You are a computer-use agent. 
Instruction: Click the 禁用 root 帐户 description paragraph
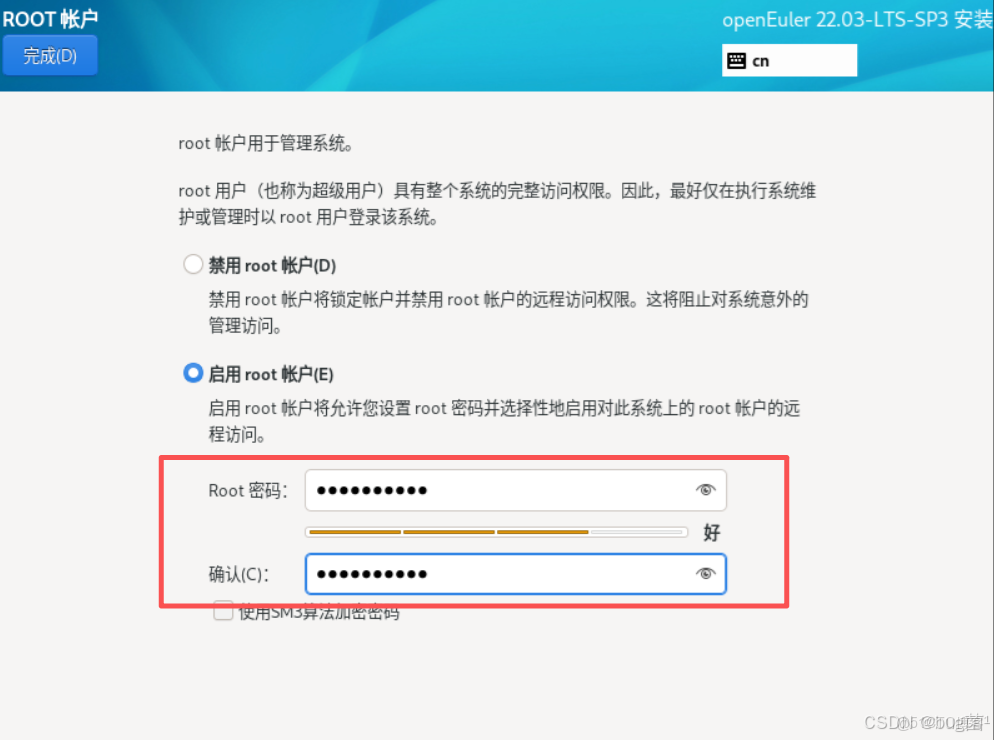pos(508,313)
